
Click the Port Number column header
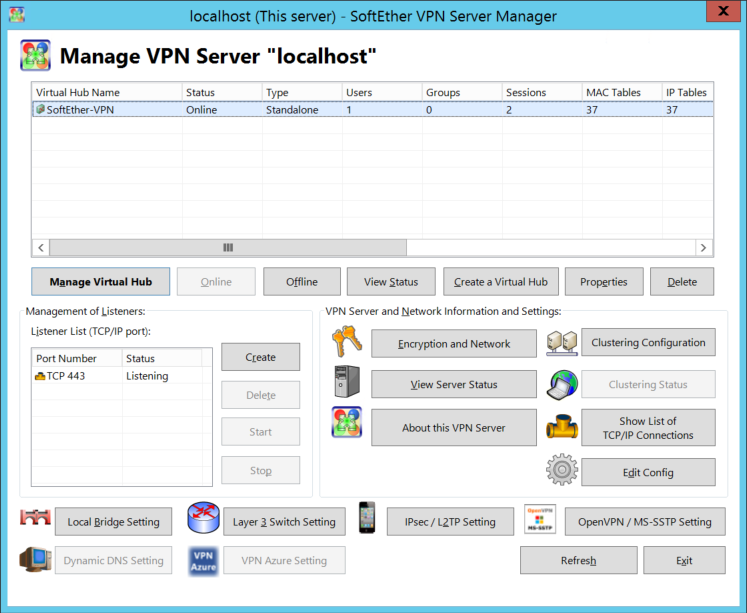pyautogui.click(x=77, y=358)
